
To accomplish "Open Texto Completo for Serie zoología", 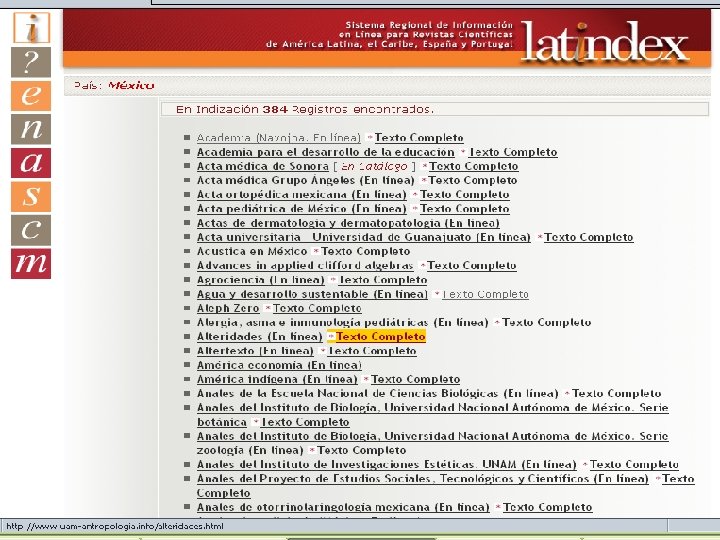I will [x=362, y=450].
